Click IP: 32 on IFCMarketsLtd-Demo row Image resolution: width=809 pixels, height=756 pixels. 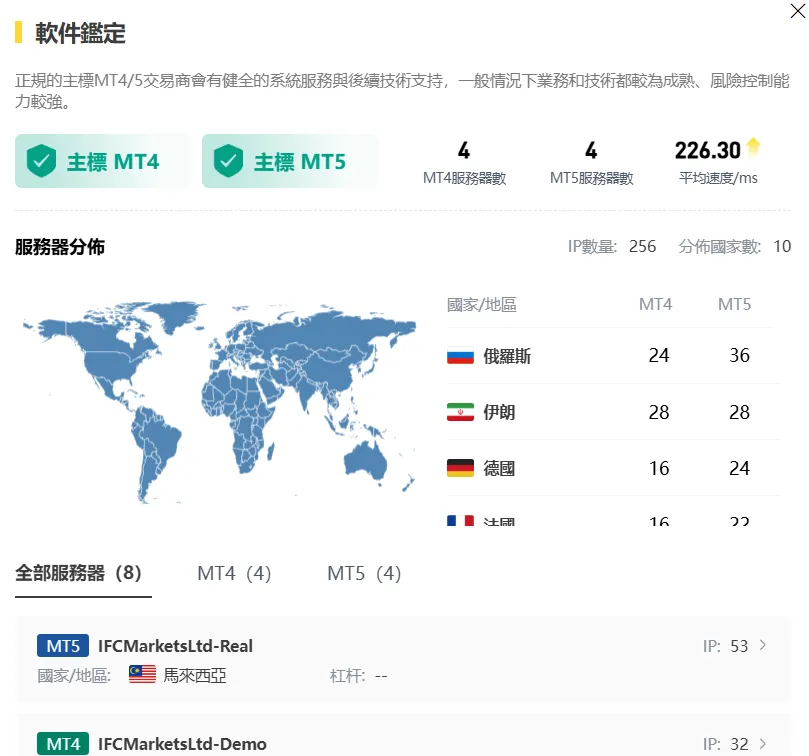tap(725, 744)
